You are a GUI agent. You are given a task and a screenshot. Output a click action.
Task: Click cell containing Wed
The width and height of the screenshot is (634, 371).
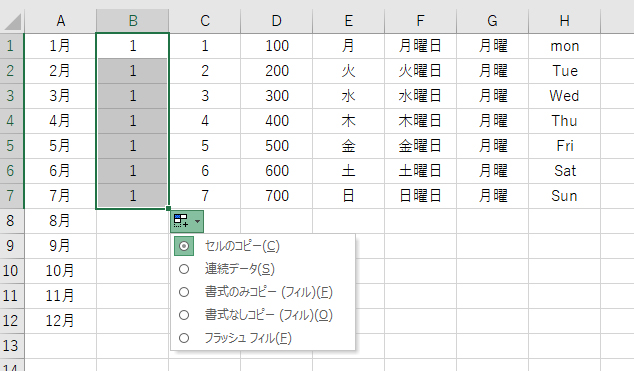[564, 96]
